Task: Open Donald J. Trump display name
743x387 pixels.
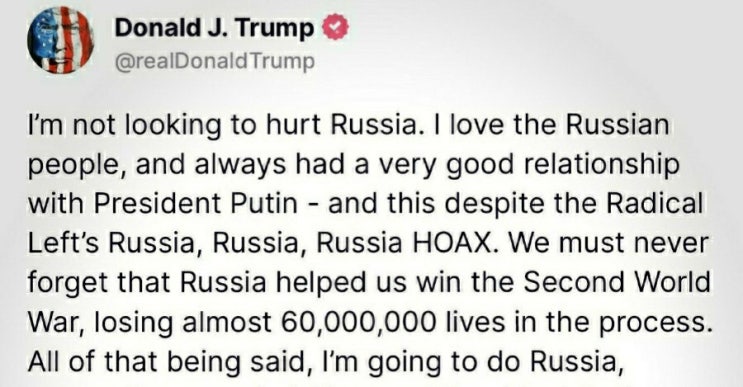Action: pos(214,28)
